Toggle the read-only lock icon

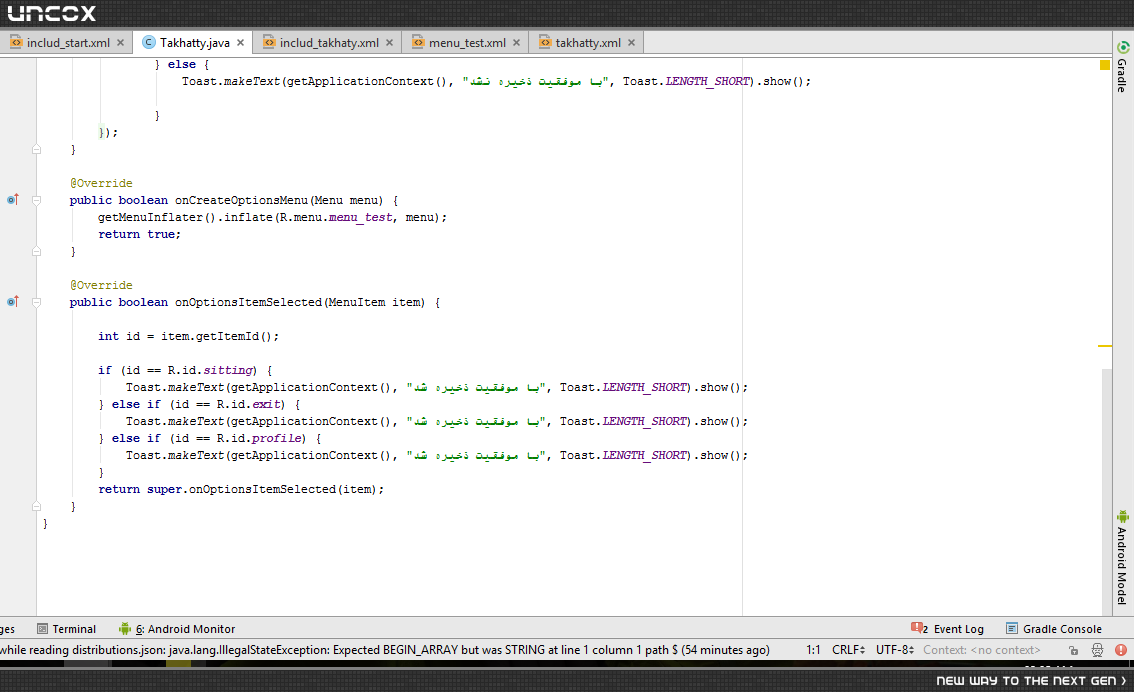pos(1073,650)
